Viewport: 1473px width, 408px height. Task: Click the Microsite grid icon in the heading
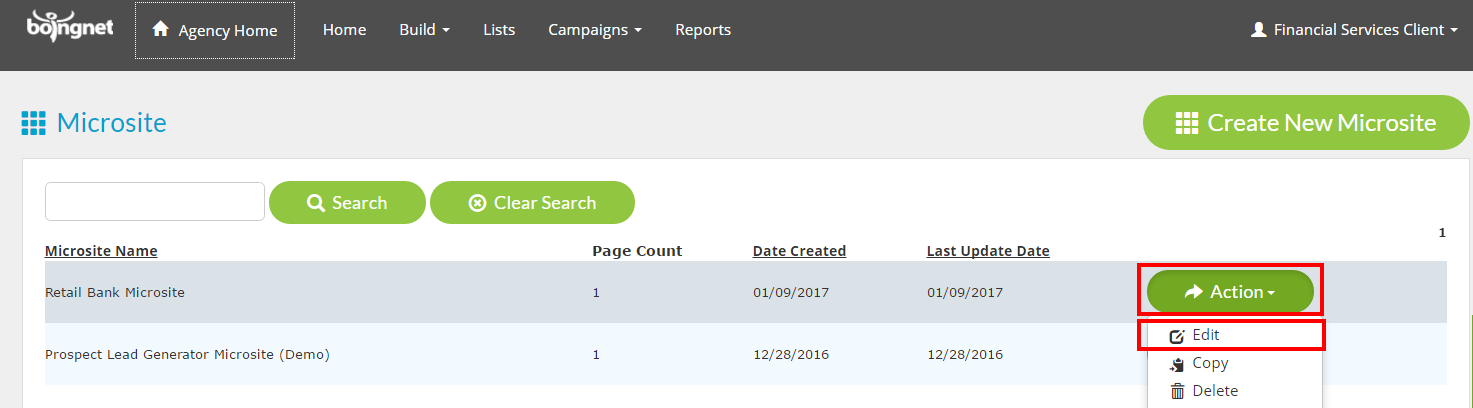[34, 123]
